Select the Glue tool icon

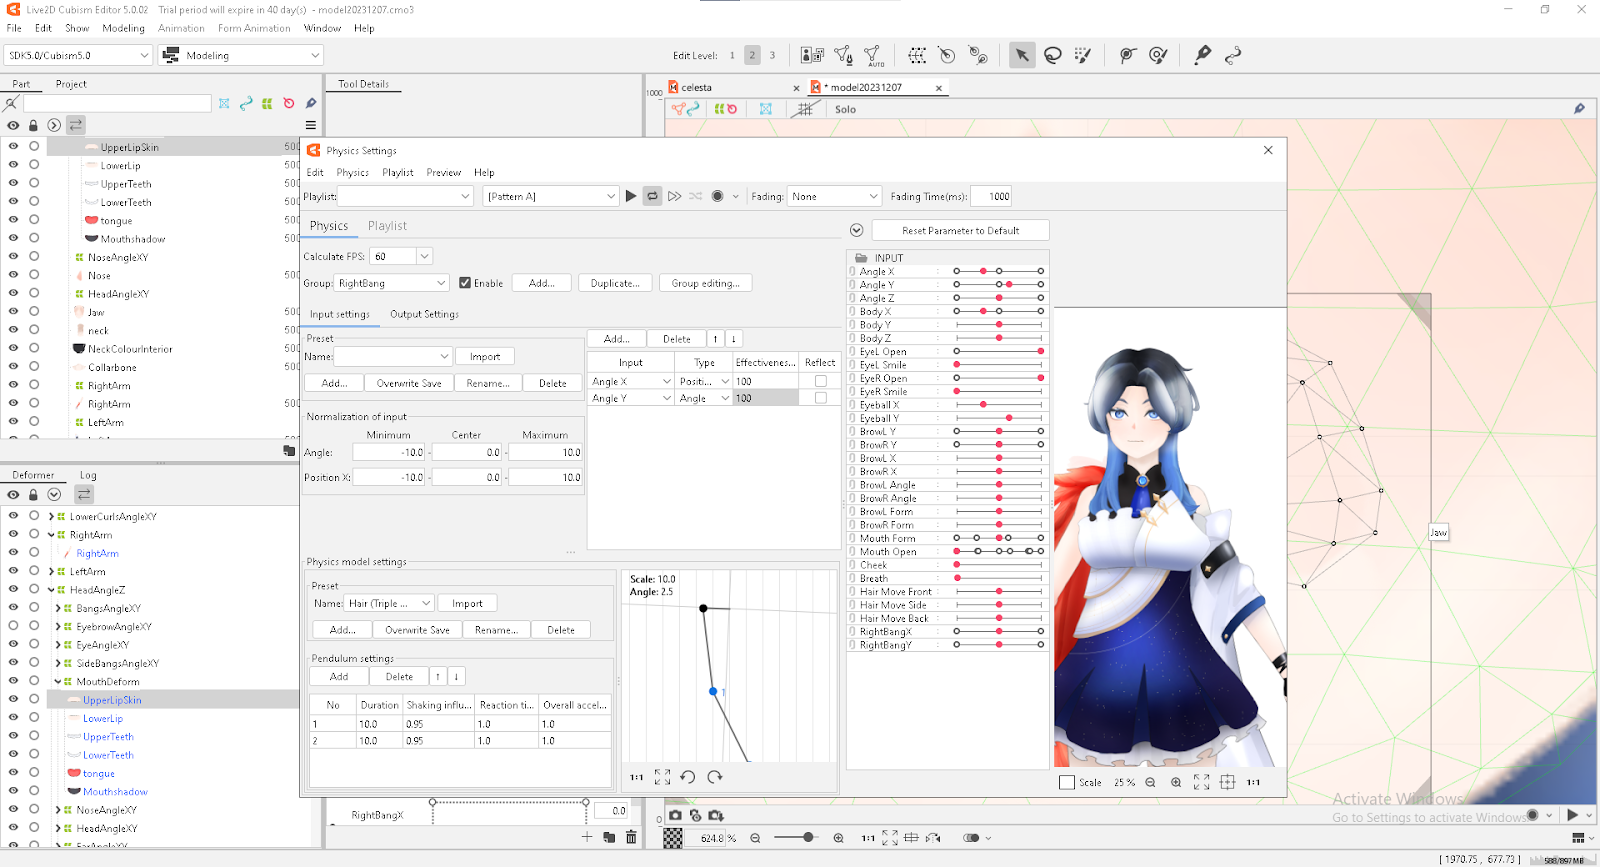[1203, 55]
